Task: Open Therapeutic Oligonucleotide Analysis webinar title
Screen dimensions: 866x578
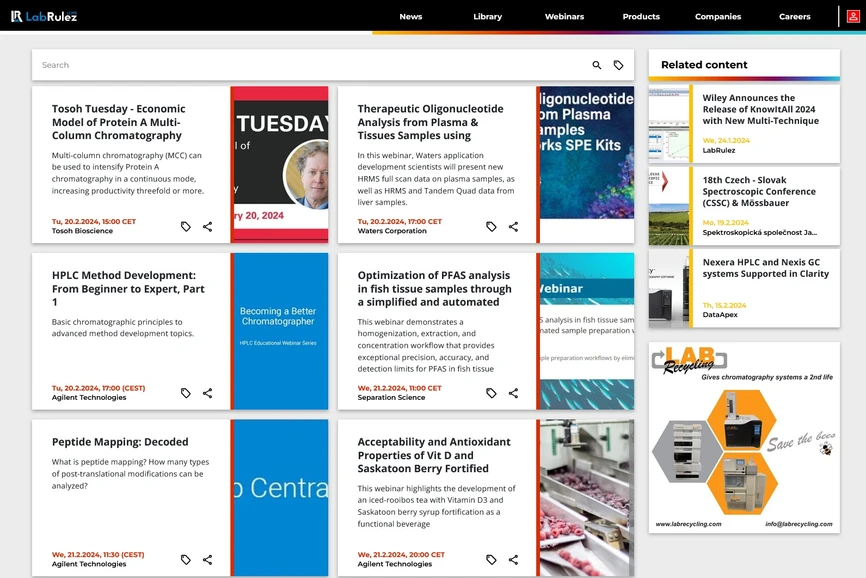Action: [430, 122]
